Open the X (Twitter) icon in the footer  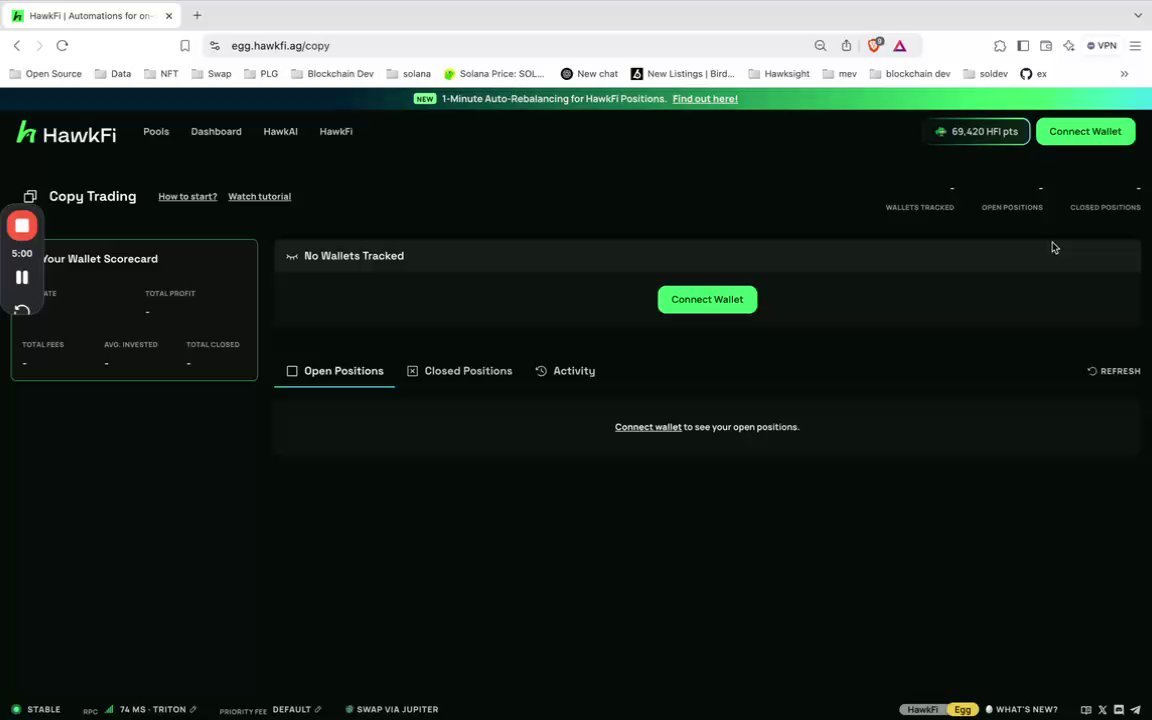coord(1102,710)
